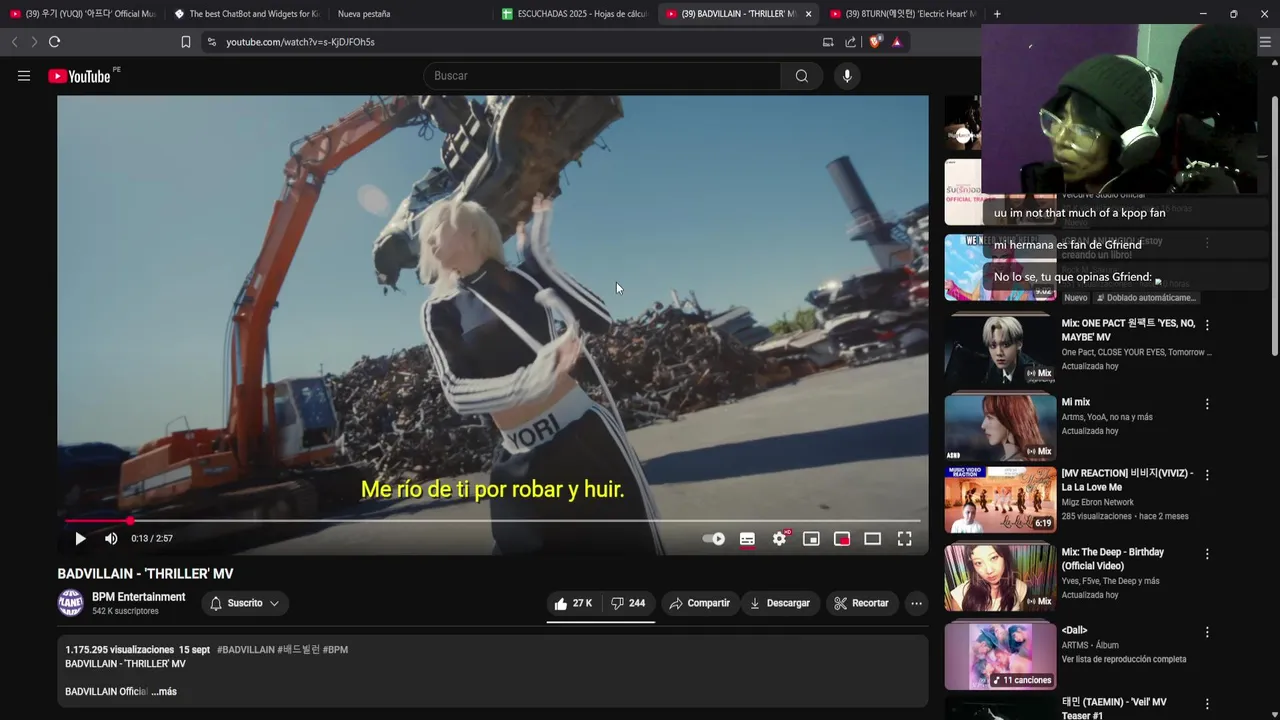
Task: Open options for TAEMIN Veil teaser
Action: click(x=1207, y=704)
